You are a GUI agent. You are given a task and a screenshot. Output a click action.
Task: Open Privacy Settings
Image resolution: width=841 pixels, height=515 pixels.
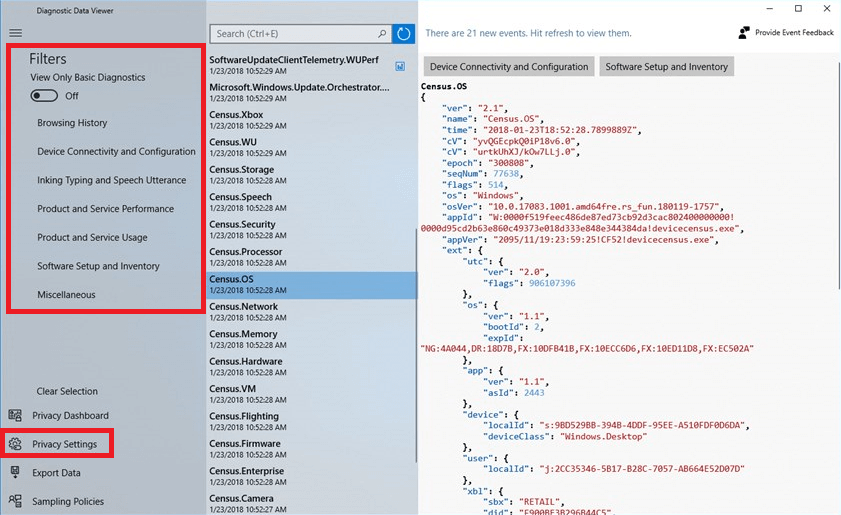(64, 444)
